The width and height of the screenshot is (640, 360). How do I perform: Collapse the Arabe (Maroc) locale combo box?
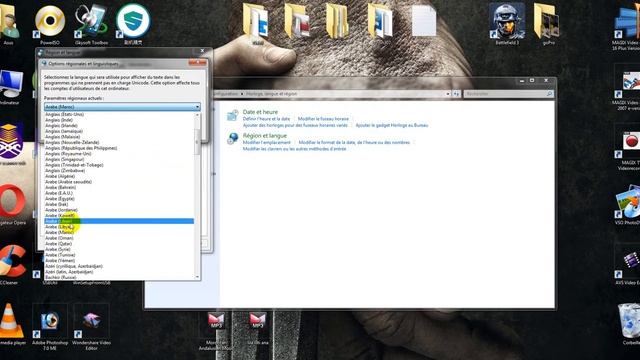pyautogui.click(x=198, y=107)
